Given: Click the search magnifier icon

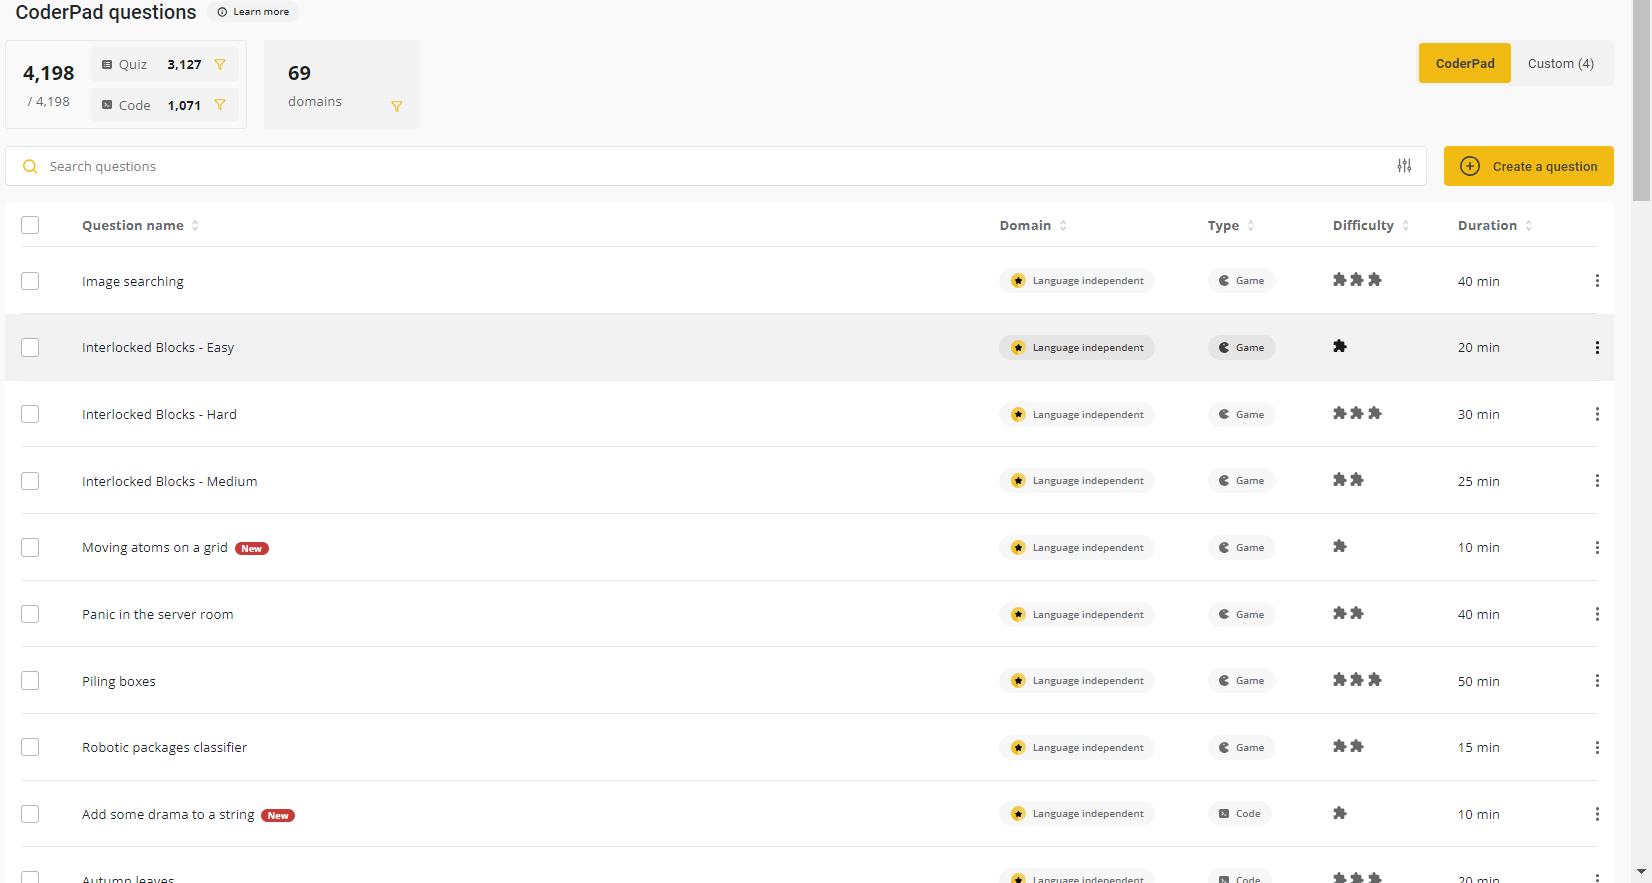Looking at the screenshot, I should (30, 167).
